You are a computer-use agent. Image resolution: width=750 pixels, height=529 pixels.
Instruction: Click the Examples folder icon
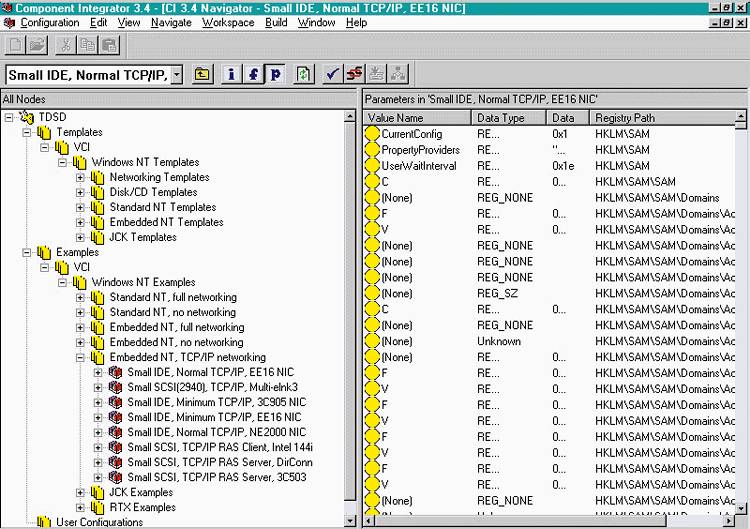(x=44, y=252)
